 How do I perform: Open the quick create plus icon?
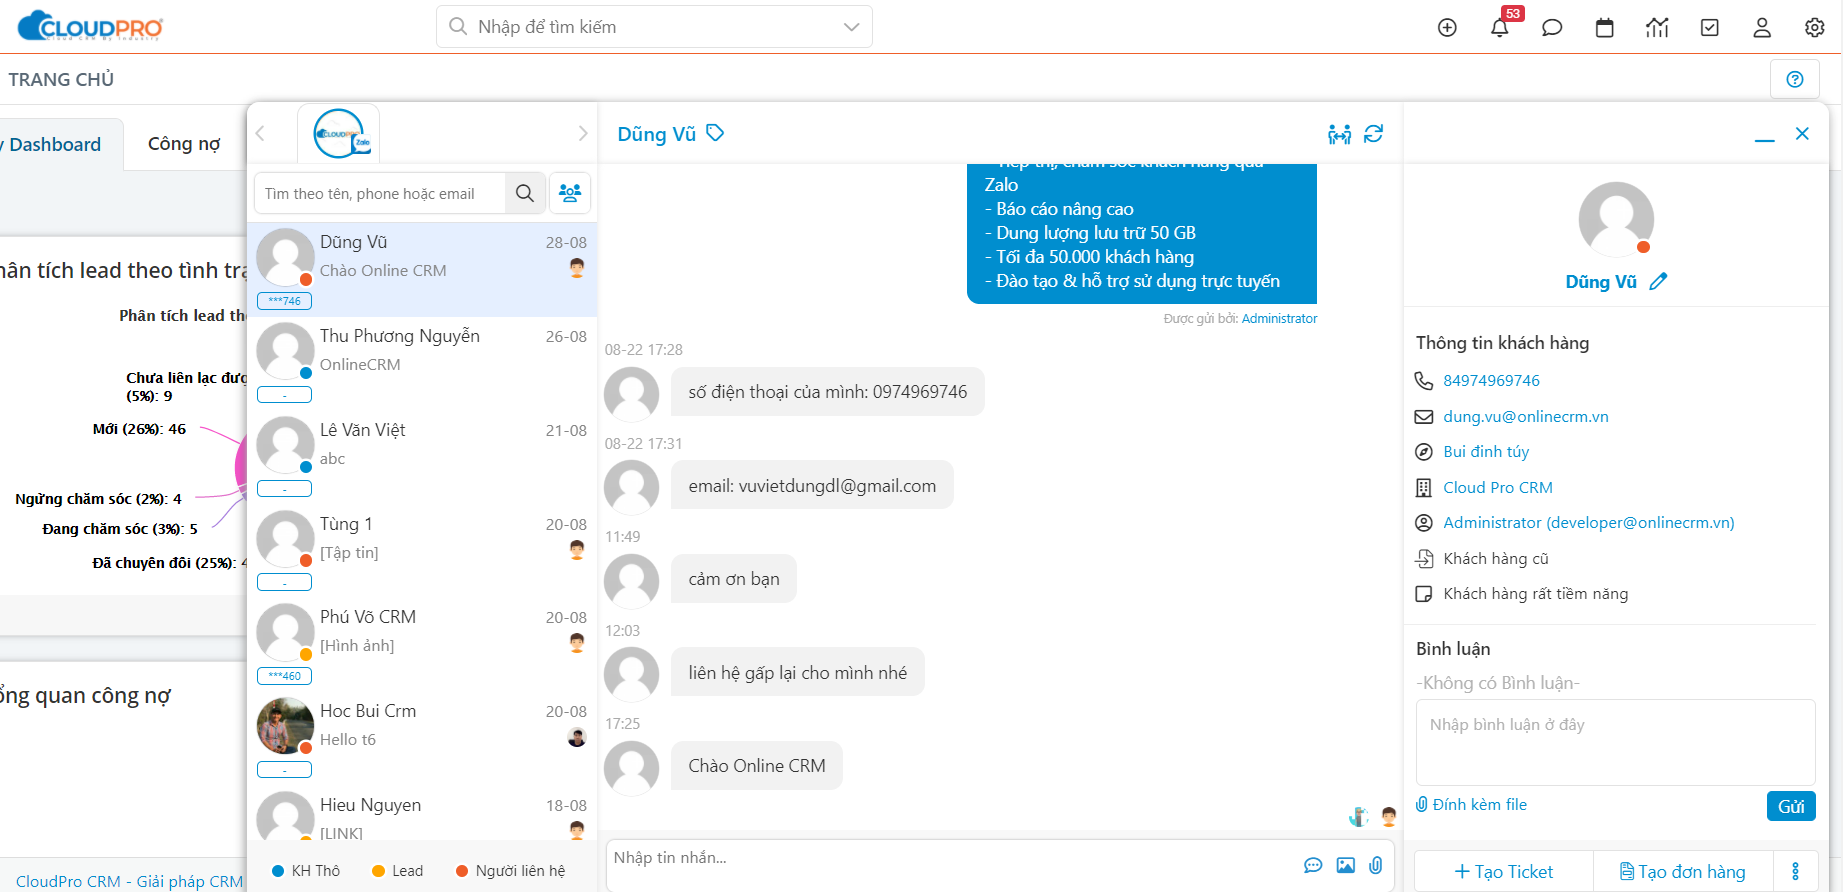[x=1447, y=27]
